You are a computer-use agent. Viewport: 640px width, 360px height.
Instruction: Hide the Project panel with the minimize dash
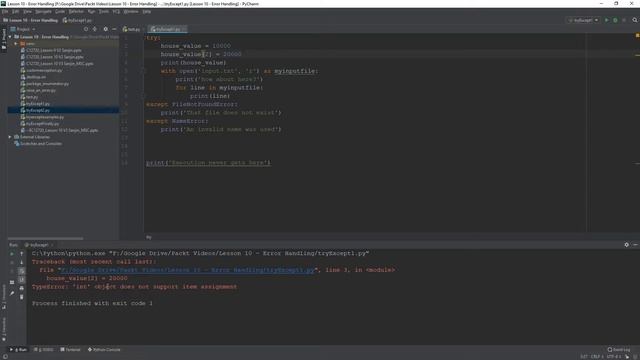pos(114,29)
